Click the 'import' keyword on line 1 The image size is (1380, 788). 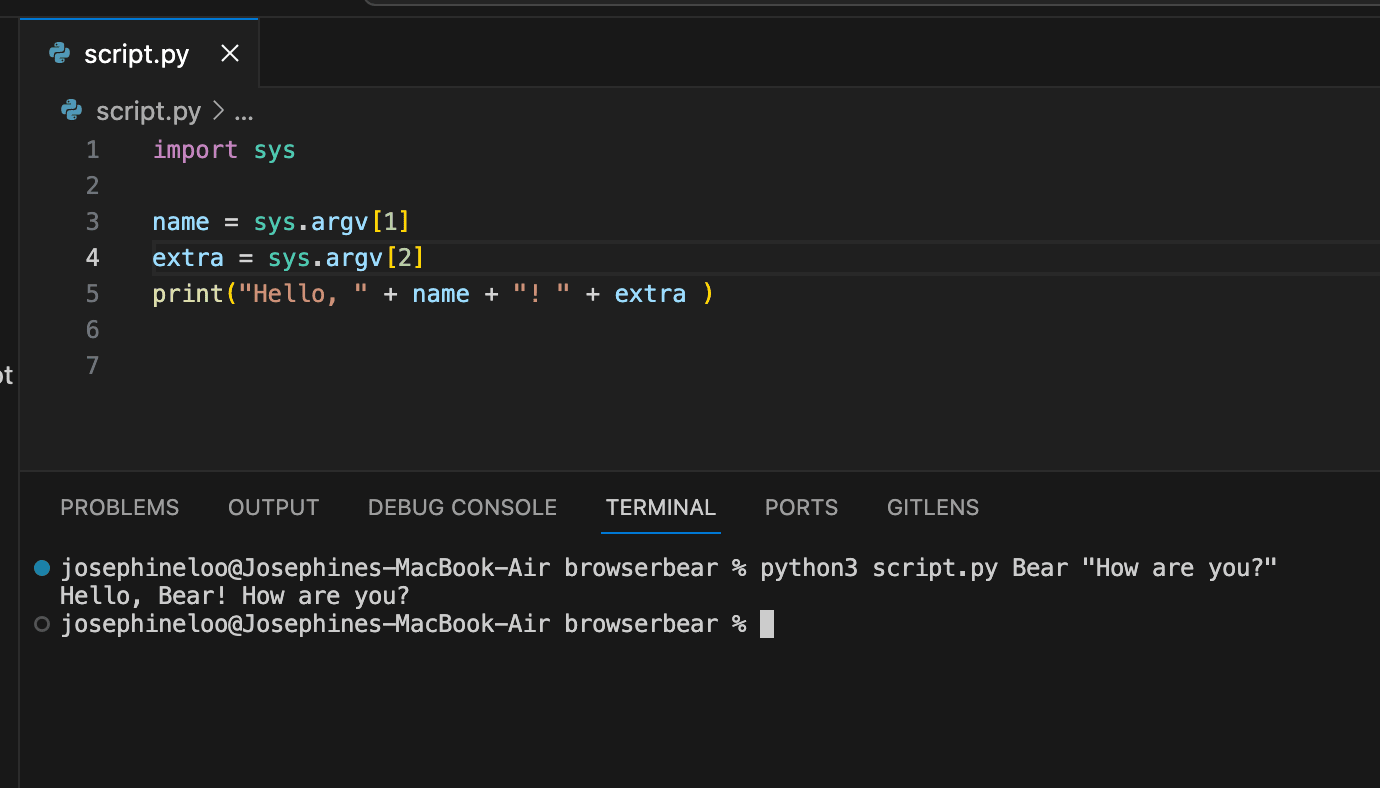coord(196,150)
